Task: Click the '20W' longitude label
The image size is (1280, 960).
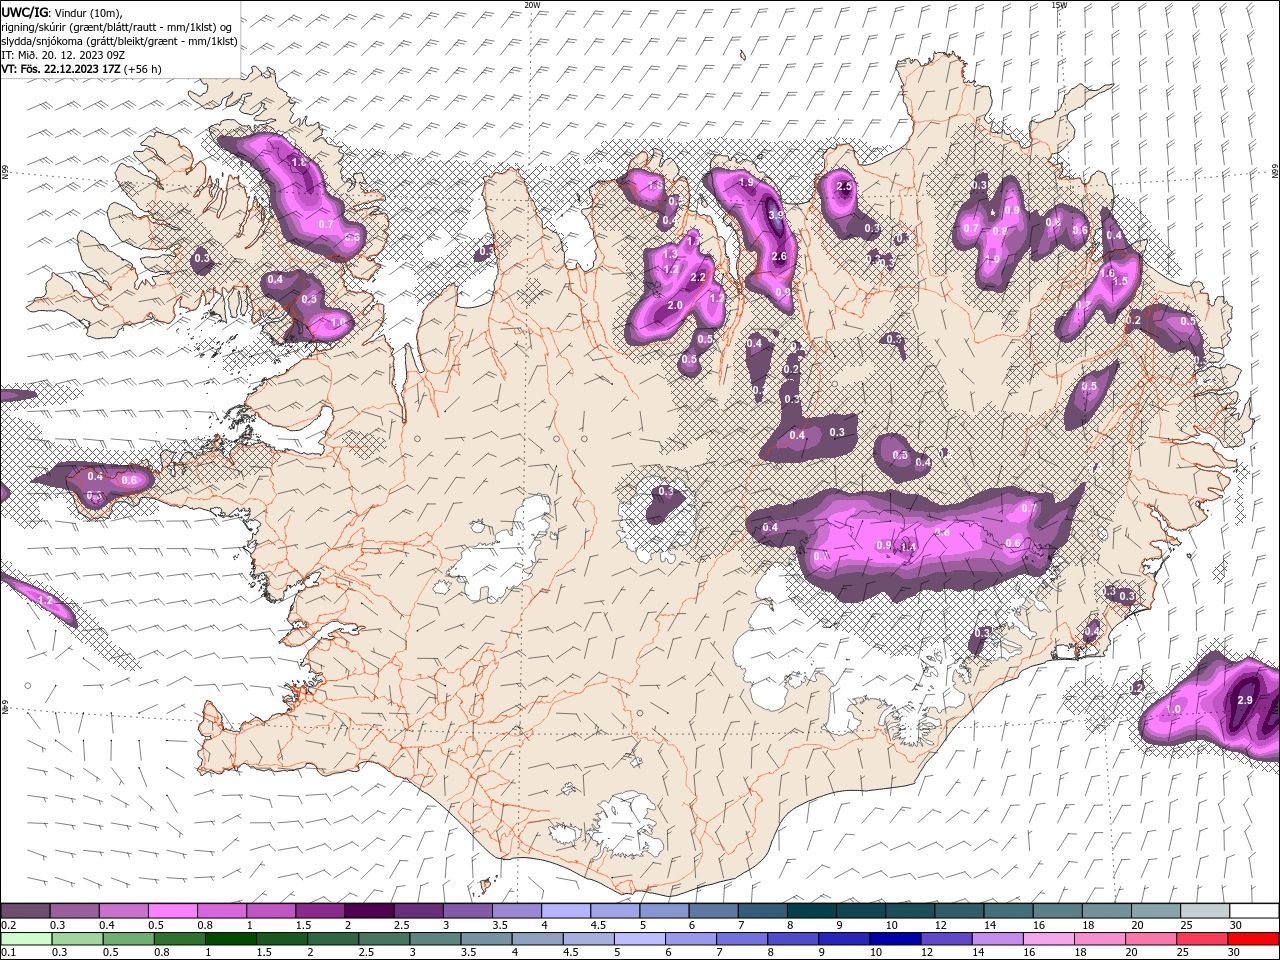Action: pos(532,5)
